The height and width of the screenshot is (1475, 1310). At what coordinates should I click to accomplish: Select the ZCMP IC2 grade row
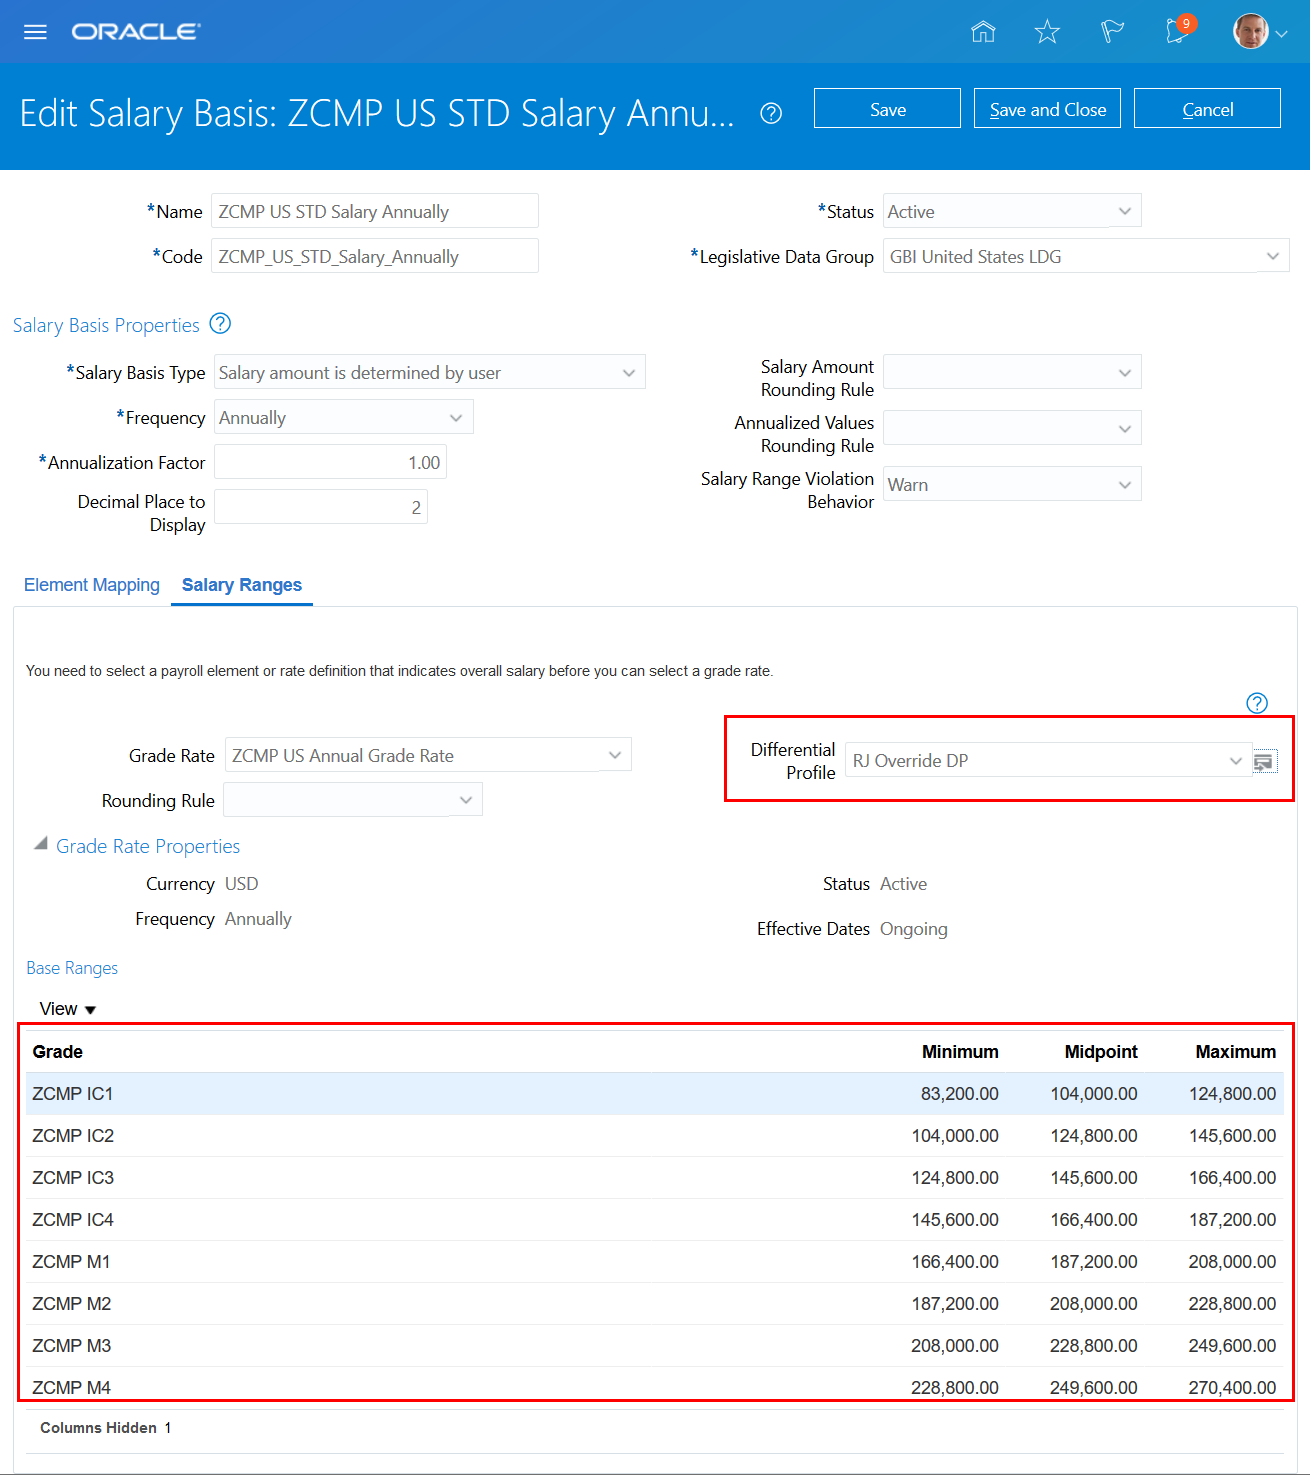coord(655,1136)
